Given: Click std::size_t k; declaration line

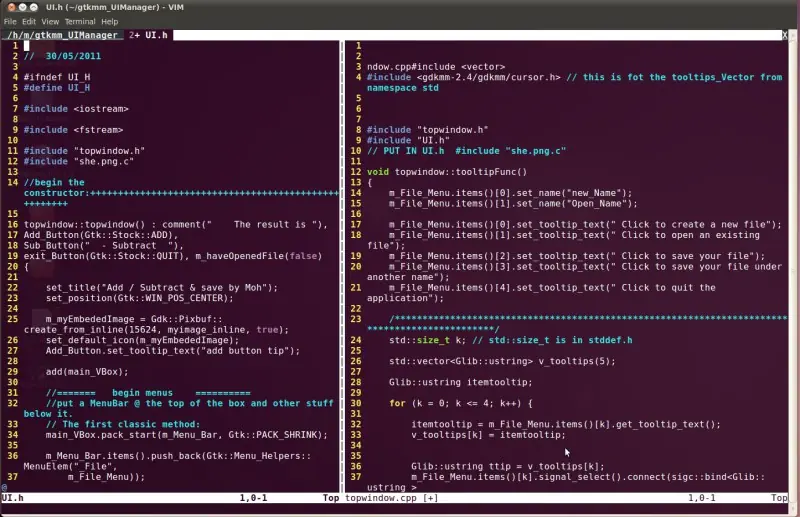Looking at the screenshot, I should [x=427, y=340].
